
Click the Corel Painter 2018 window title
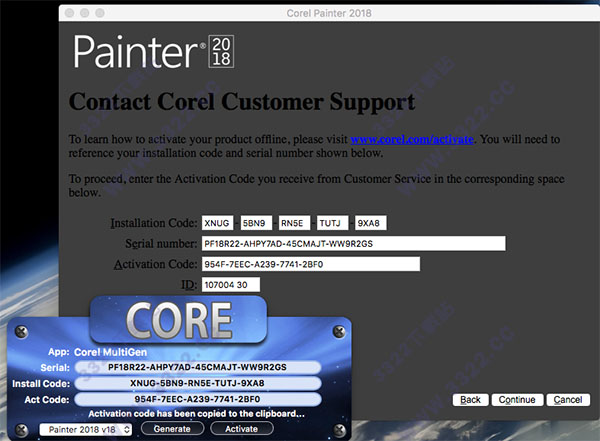pyautogui.click(x=329, y=13)
